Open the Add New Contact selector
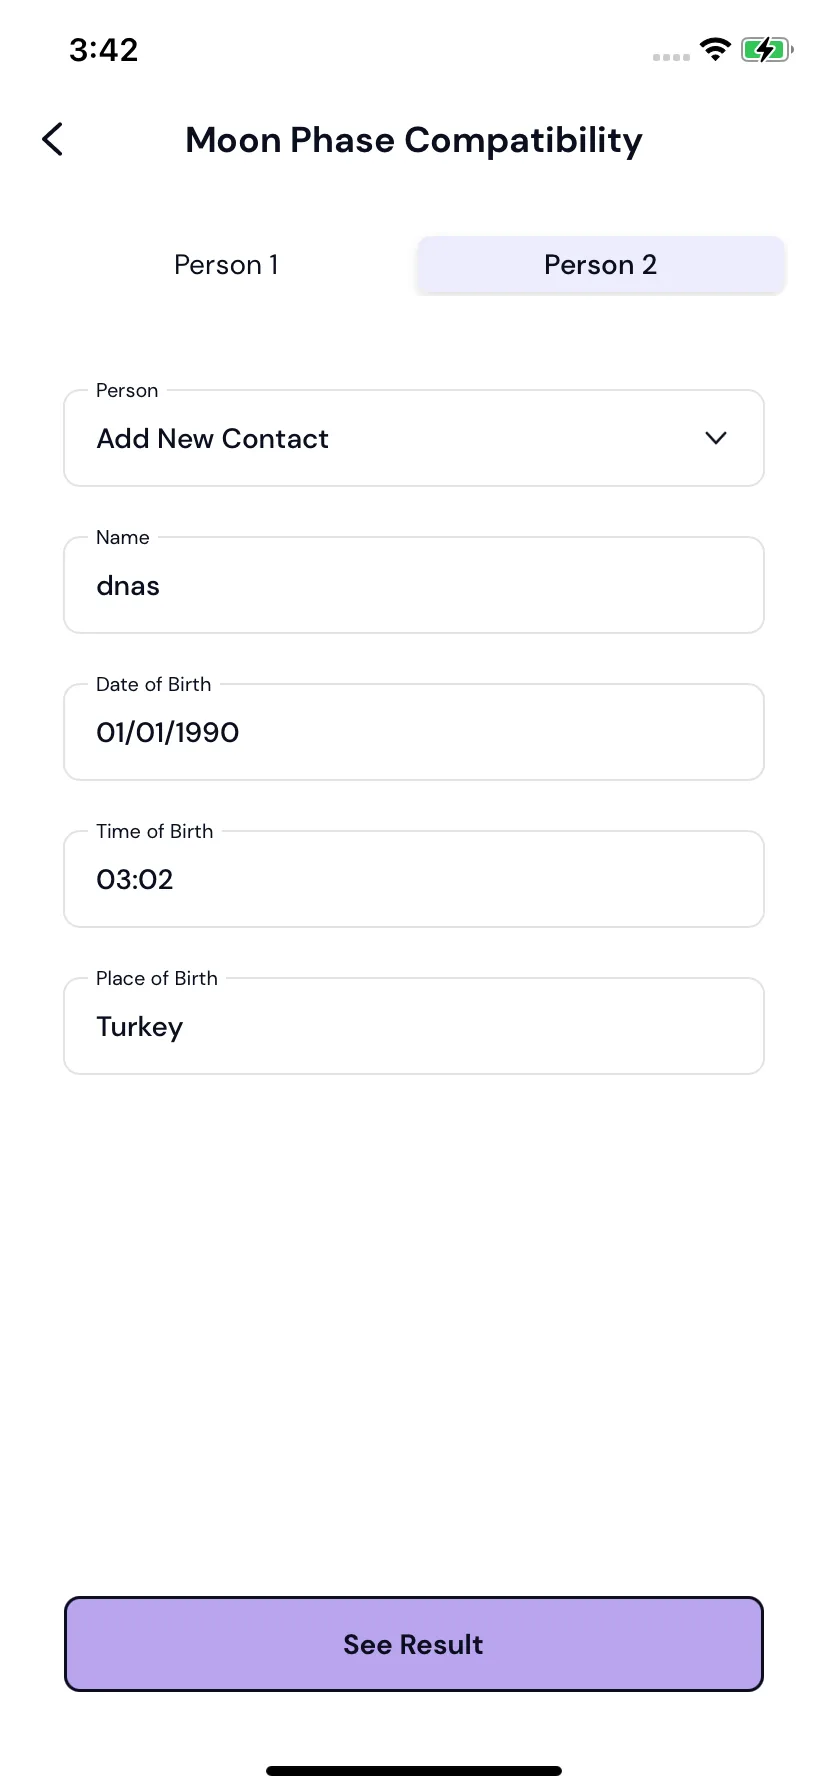828x1792 pixels. point(414,438)
